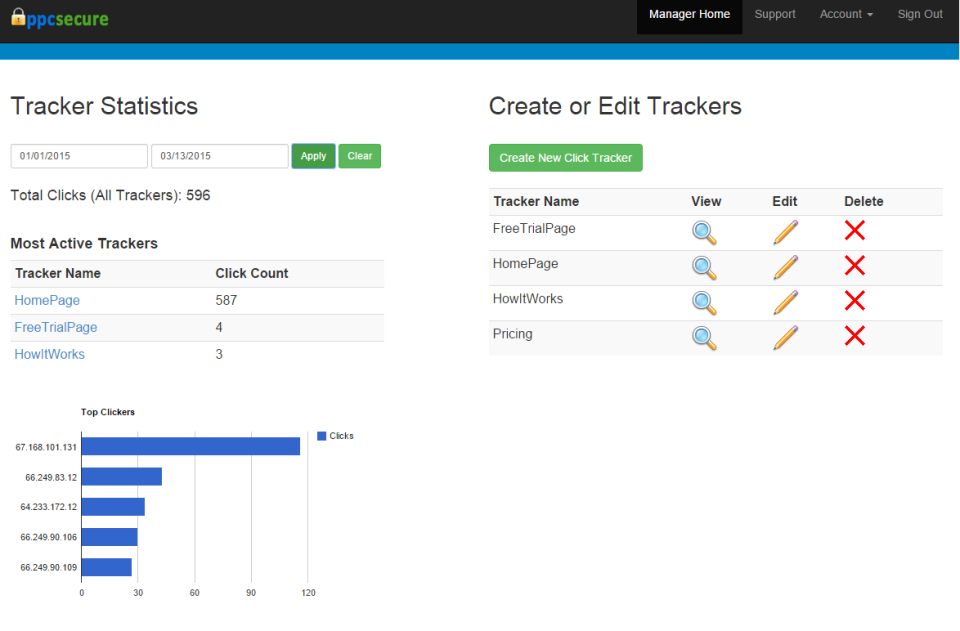960x631 pixels.
Task: Click the Top Clickers chart title
Action: tap(108, 412)
